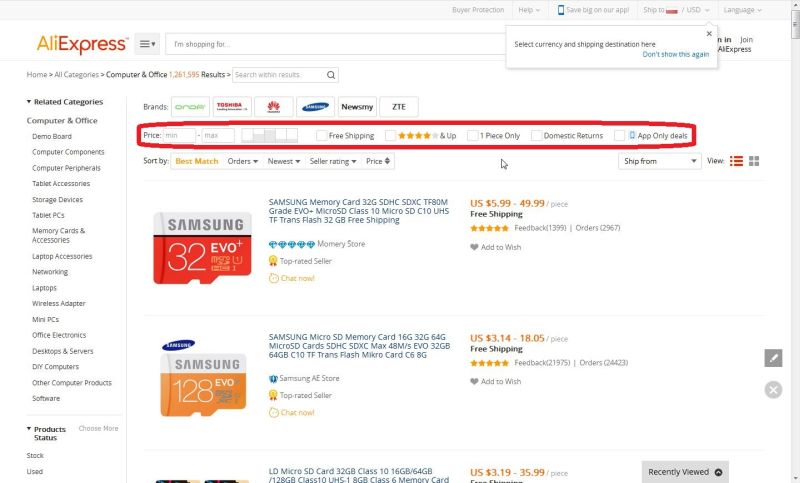Click Chat now icon for Samsung AE Store
The image size is (800, 483).
[x=273, y=413]
